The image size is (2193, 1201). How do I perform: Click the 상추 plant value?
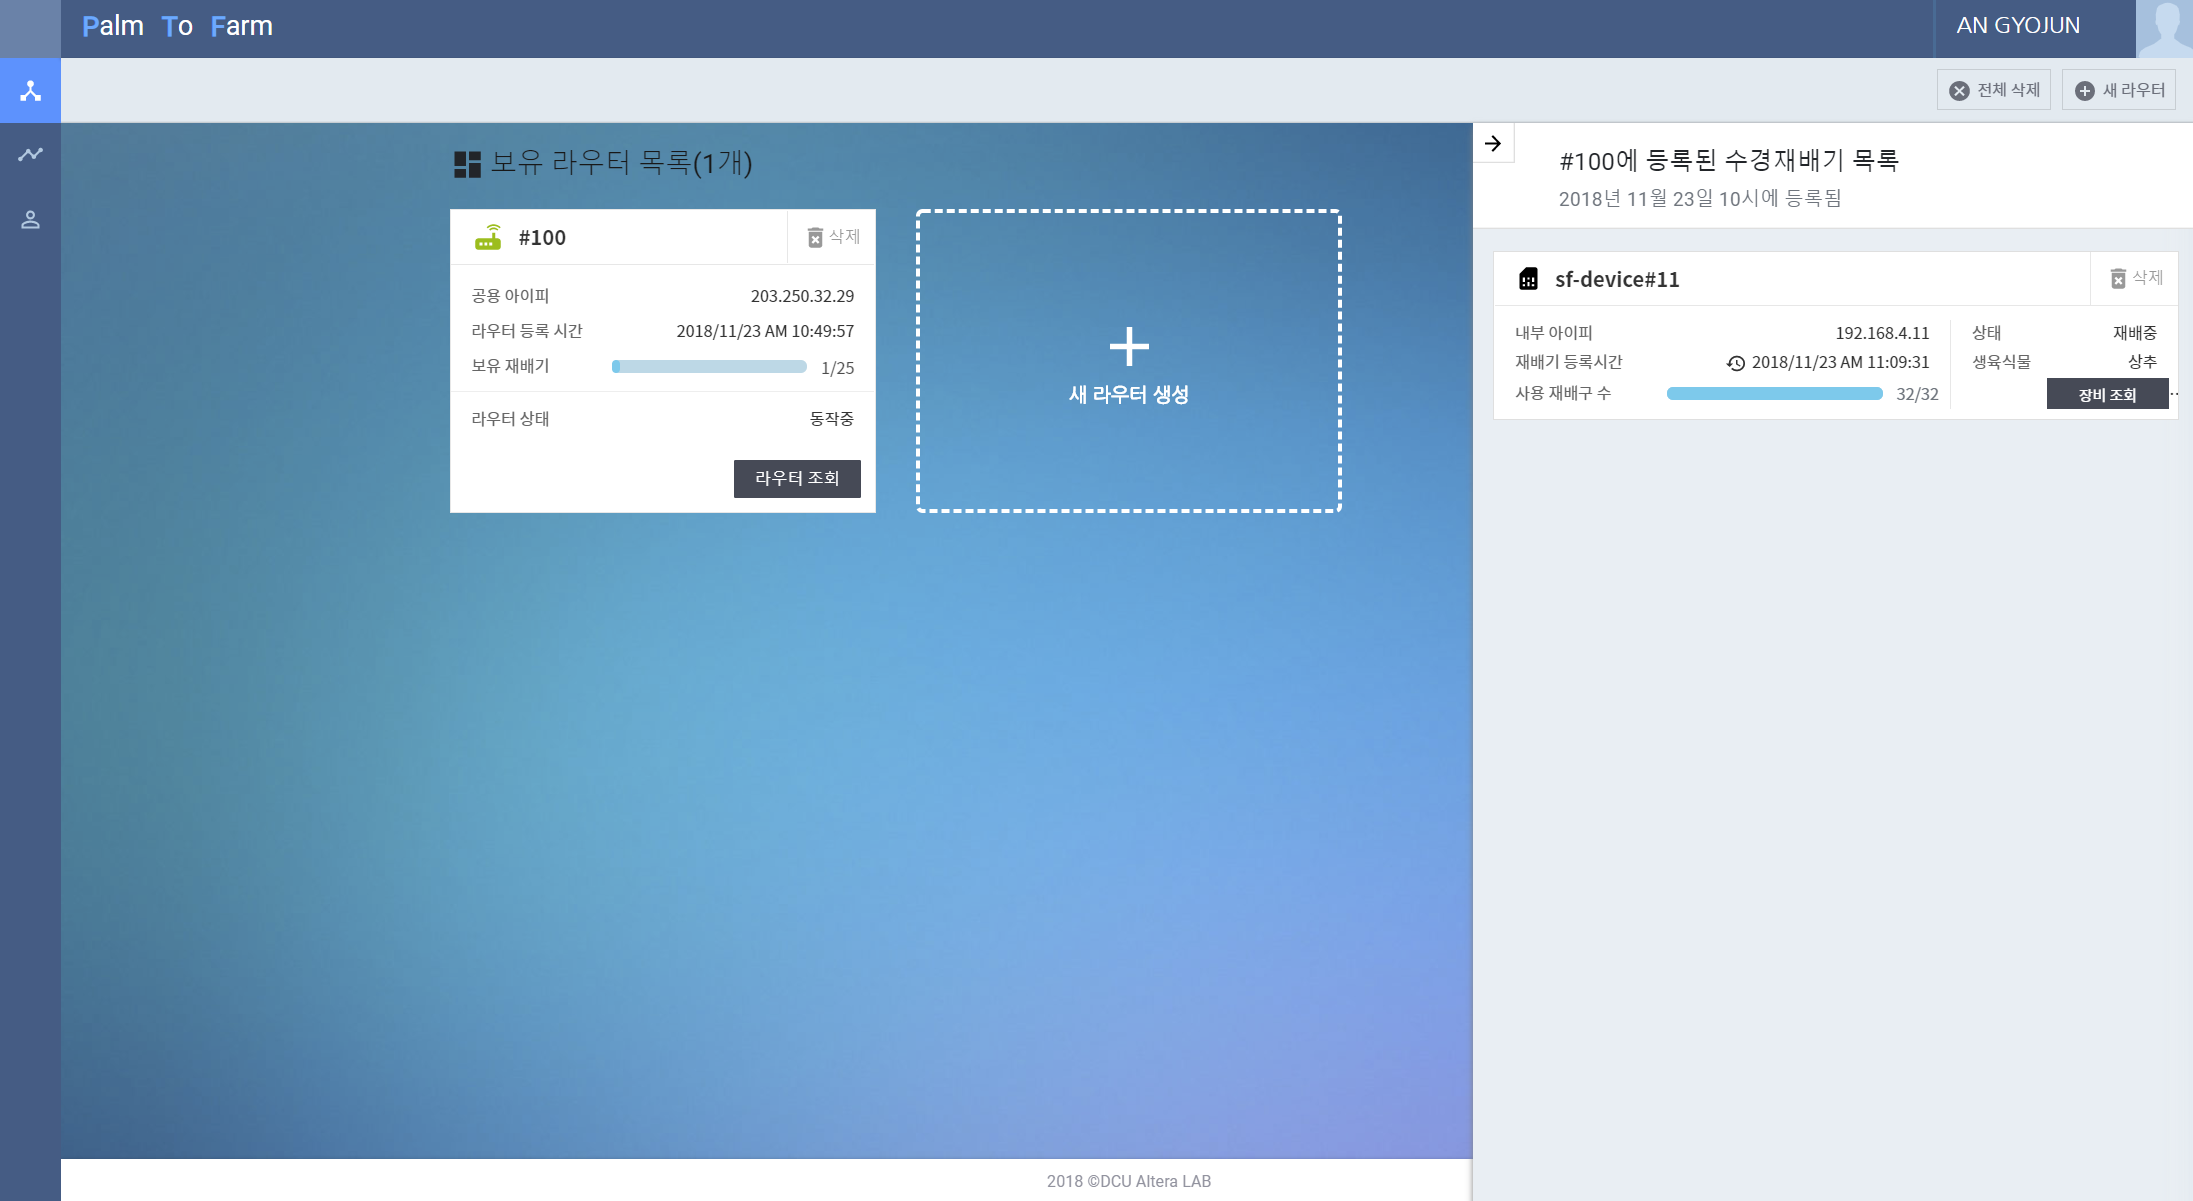[x=2142, y=362]
